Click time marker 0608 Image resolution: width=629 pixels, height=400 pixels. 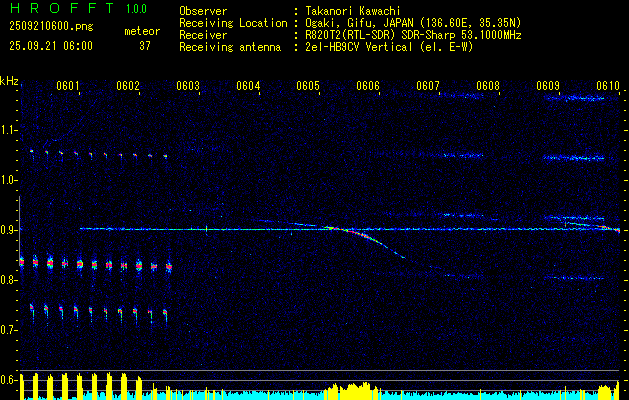[x=488, y=85]
